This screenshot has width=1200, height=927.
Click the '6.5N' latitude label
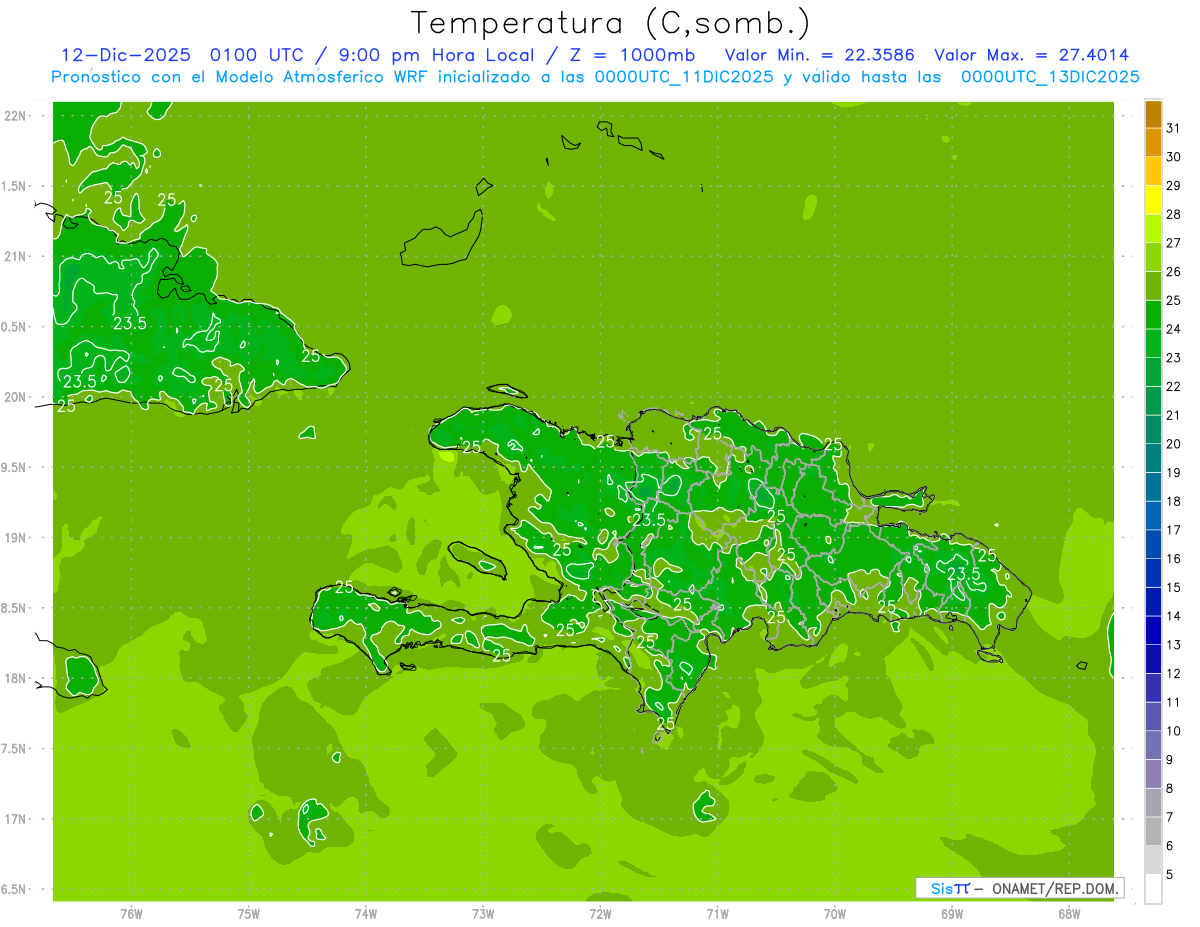[x=15, y=889]
